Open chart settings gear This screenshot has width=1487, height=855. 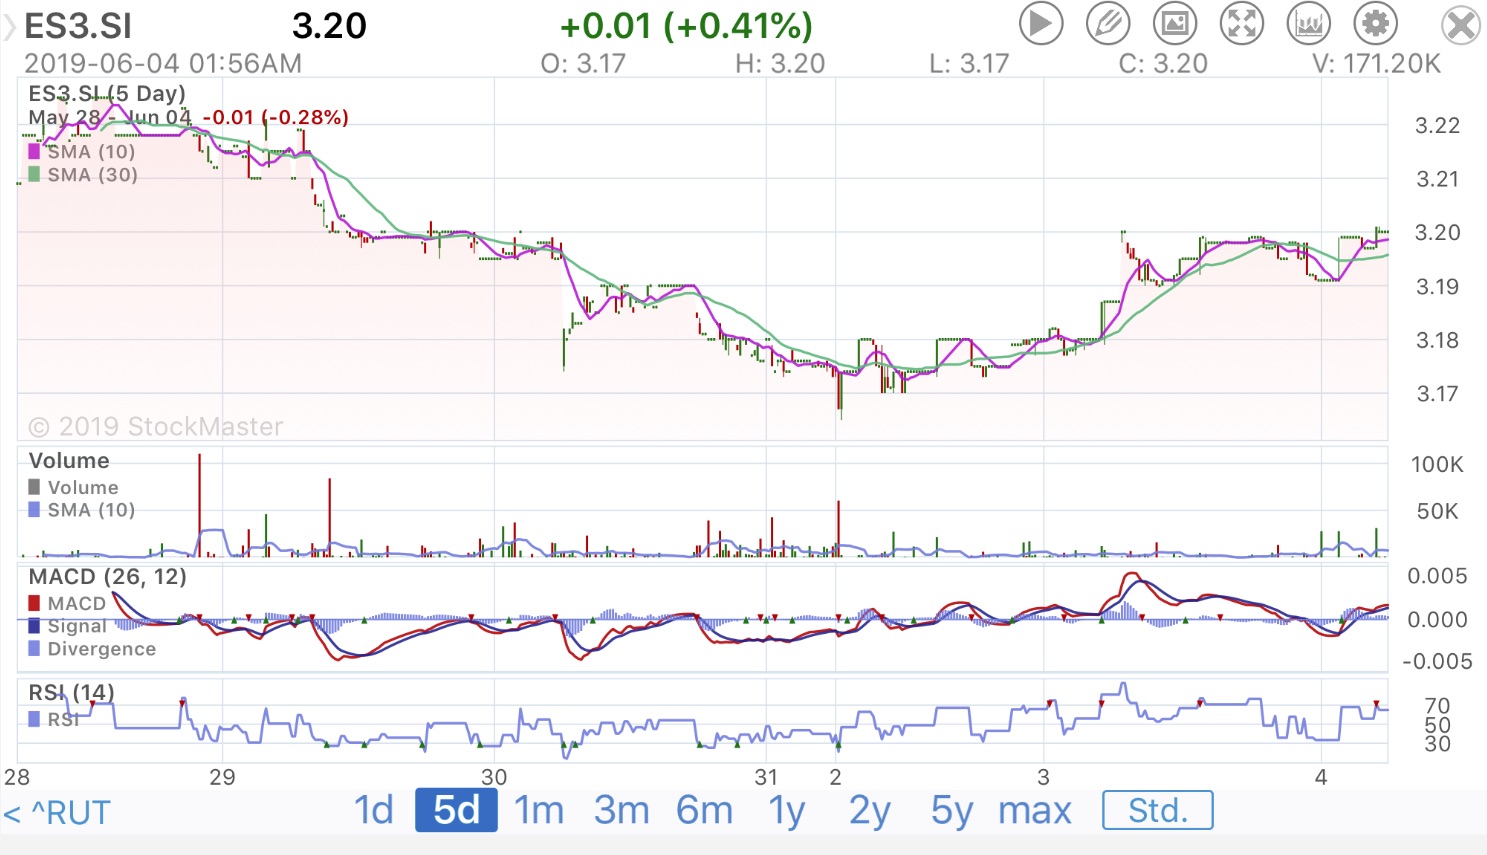(x=1376, y=23)
